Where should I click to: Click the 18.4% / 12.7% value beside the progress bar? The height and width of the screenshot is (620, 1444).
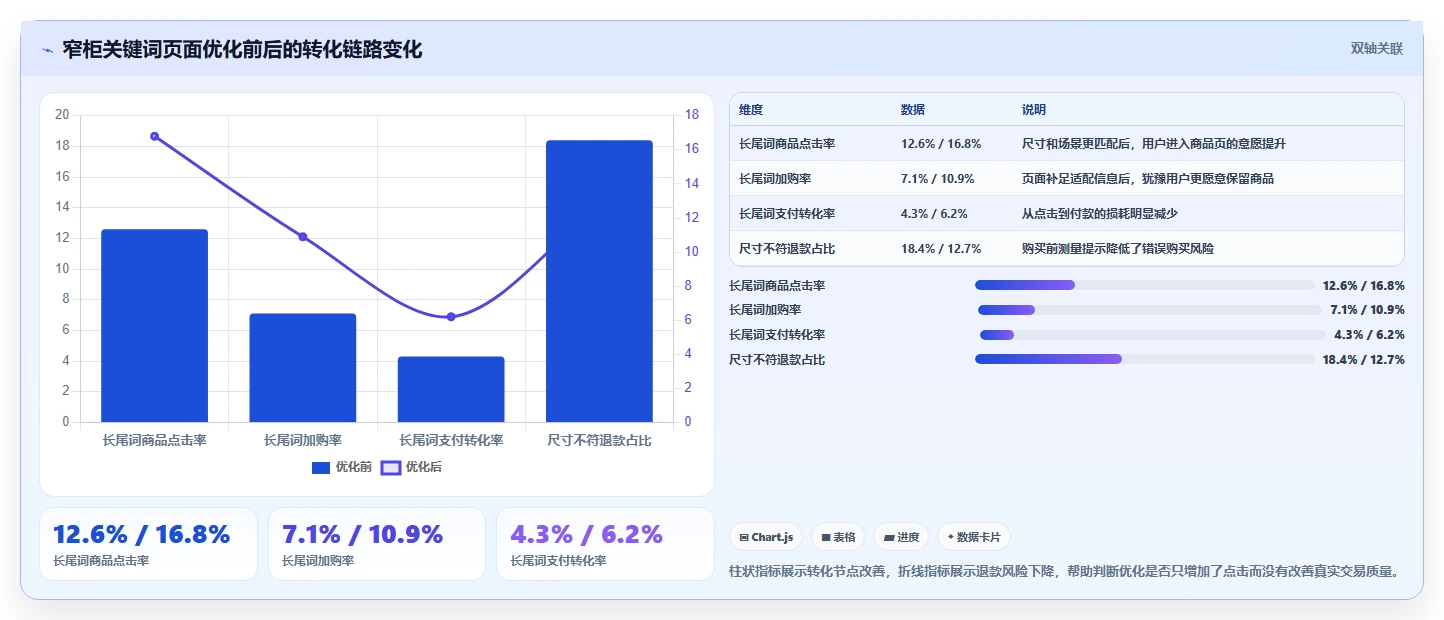tap(1364, 360)
